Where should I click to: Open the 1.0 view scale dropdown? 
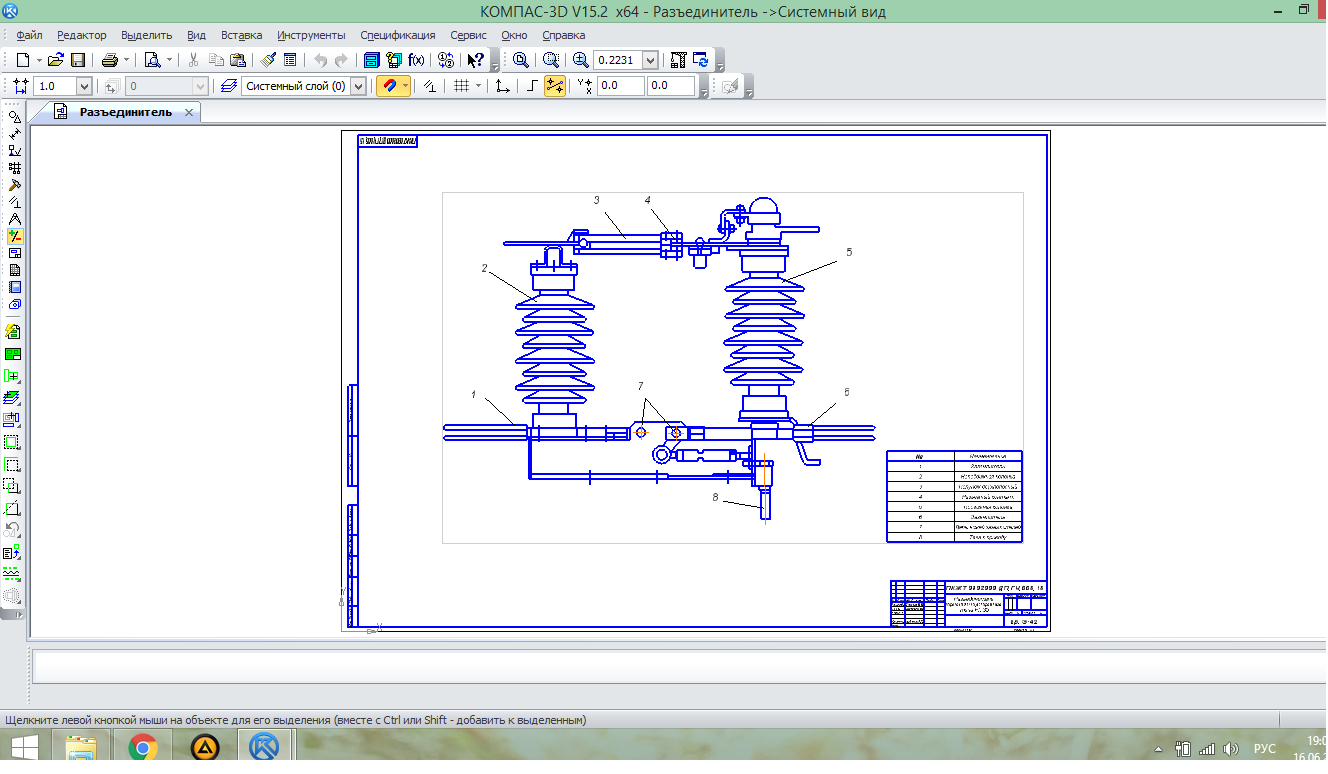point(83,86)
